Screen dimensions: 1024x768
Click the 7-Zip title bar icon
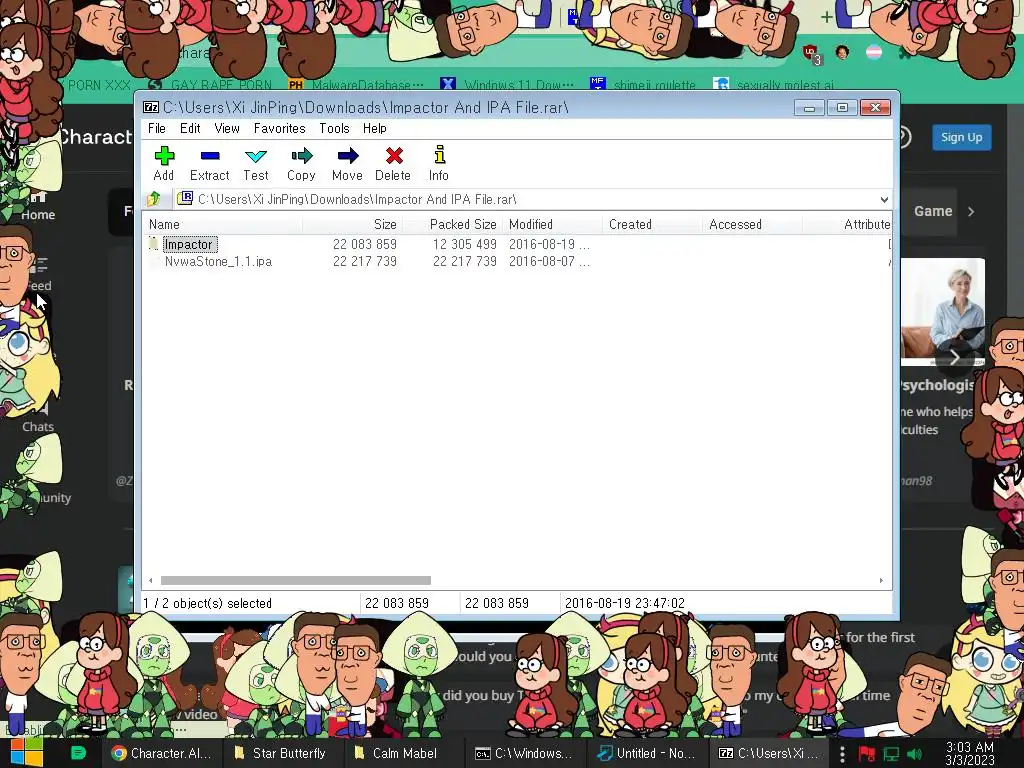click(151, 107)
